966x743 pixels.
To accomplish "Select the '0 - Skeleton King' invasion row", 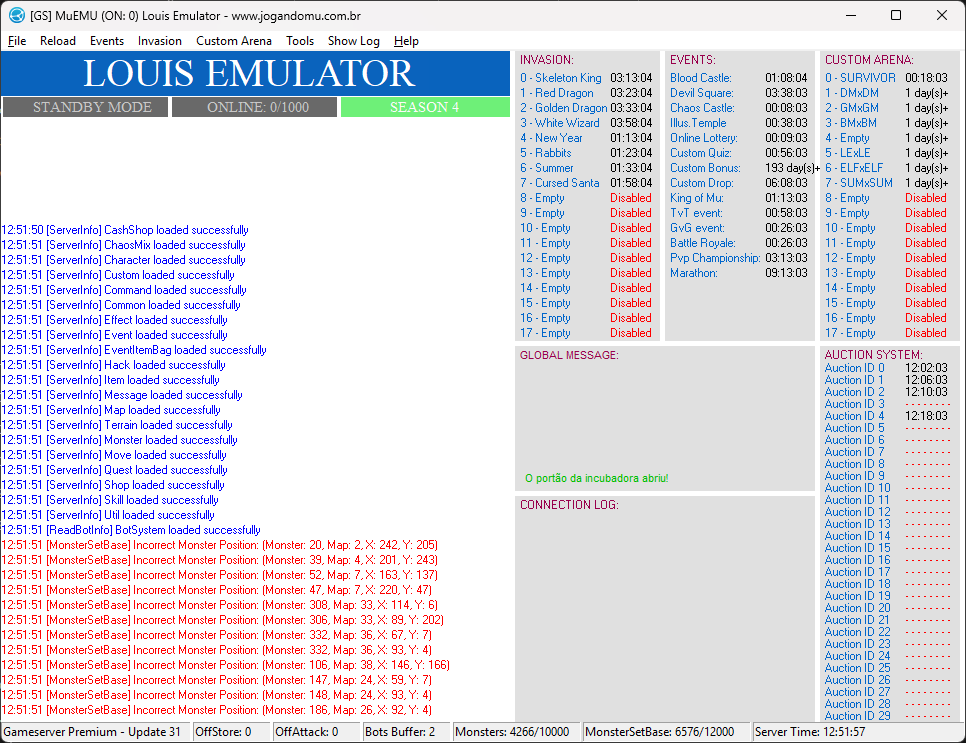I will (x=586, y=78).
